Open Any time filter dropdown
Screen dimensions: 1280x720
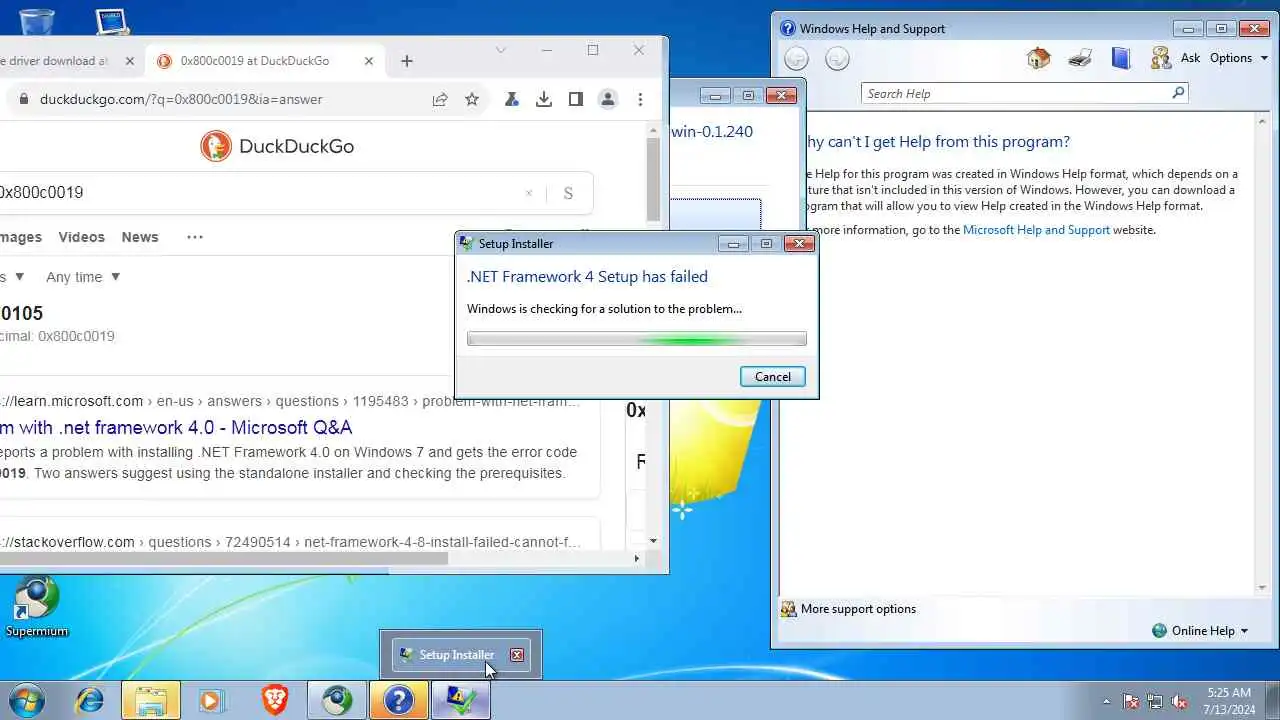click(x=83, y=277)
